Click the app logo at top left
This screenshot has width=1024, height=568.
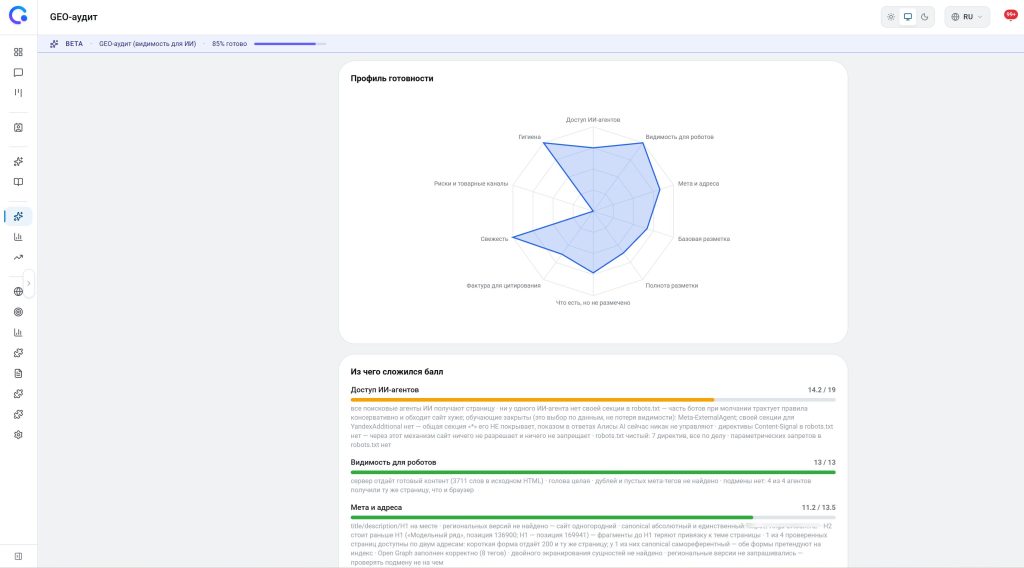(18, 16)
